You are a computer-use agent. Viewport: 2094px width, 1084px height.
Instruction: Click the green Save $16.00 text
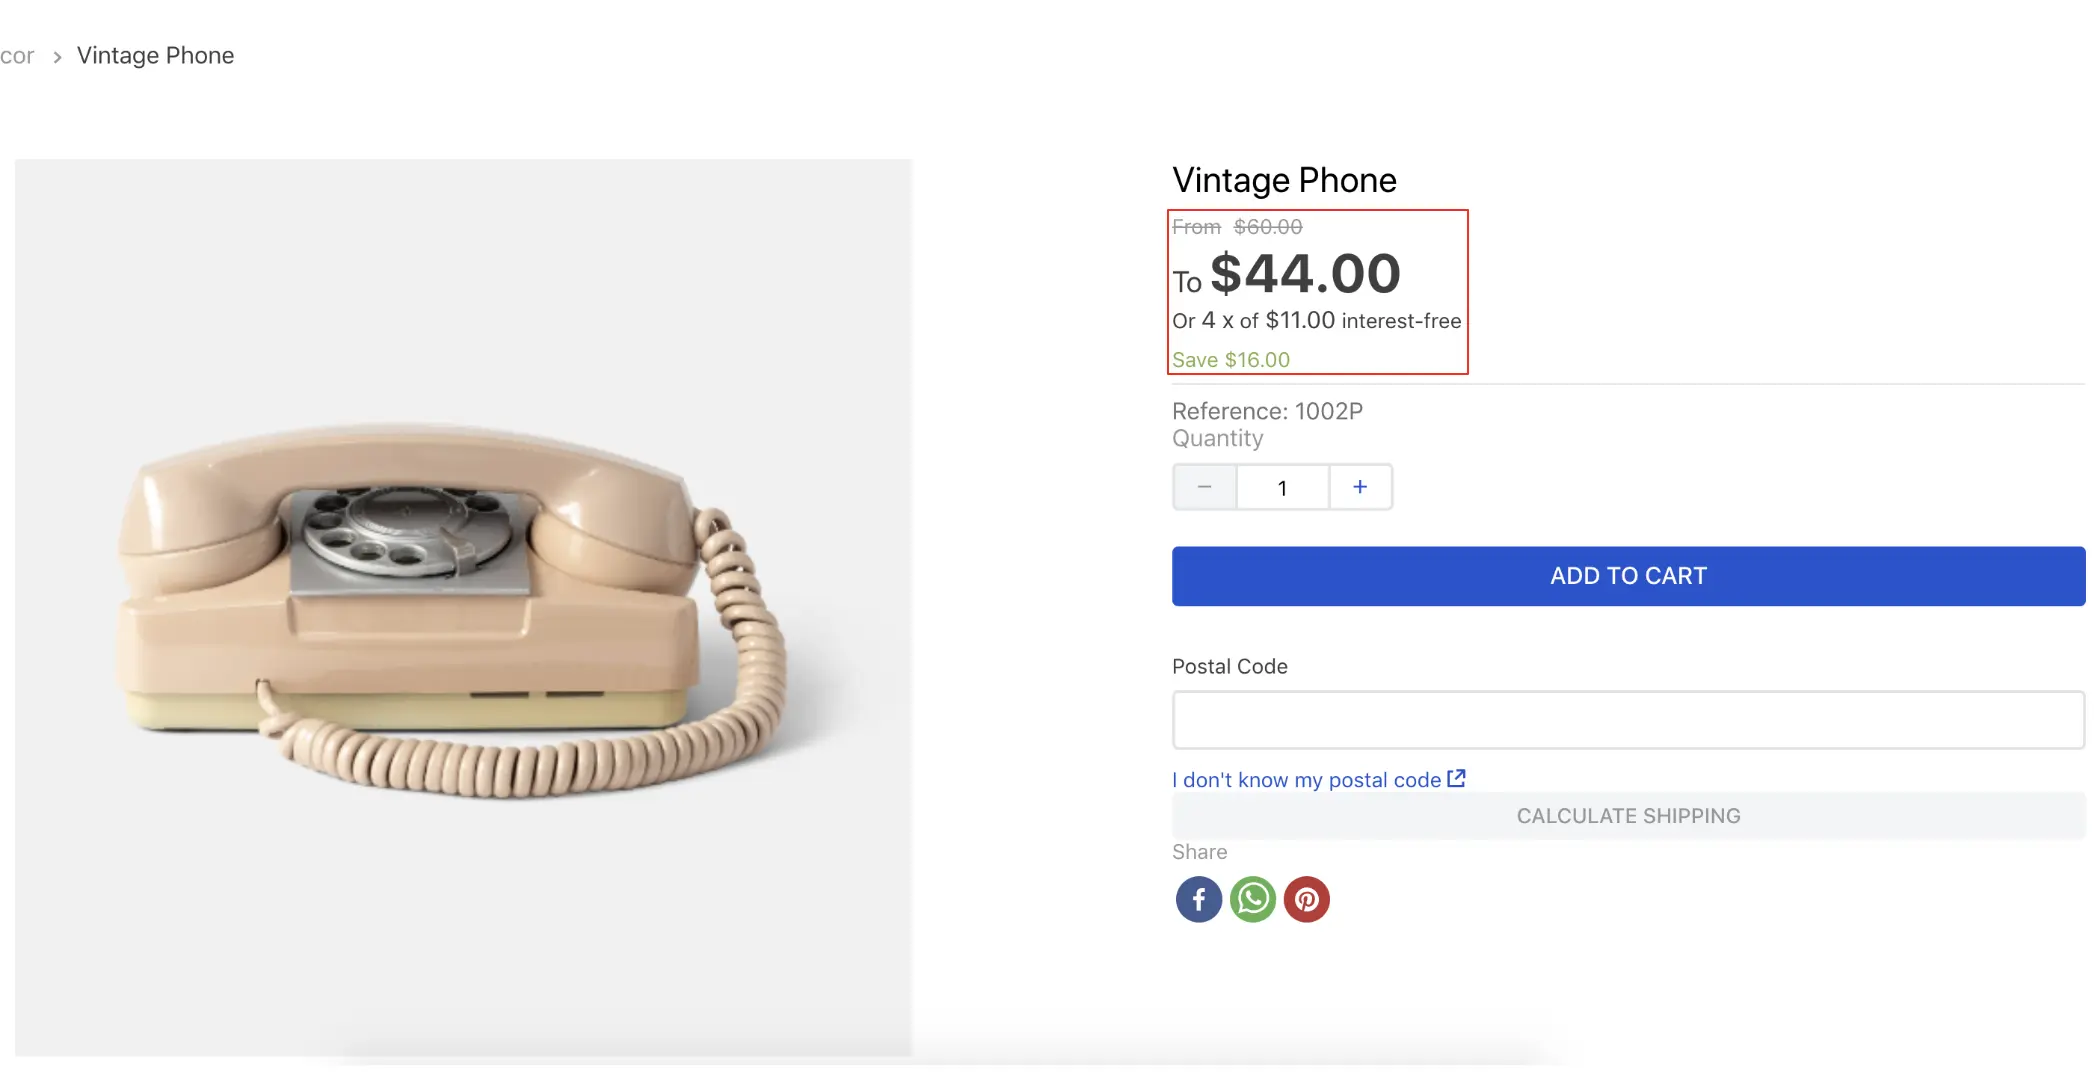pyautogui.click(x=1230, y=360)
